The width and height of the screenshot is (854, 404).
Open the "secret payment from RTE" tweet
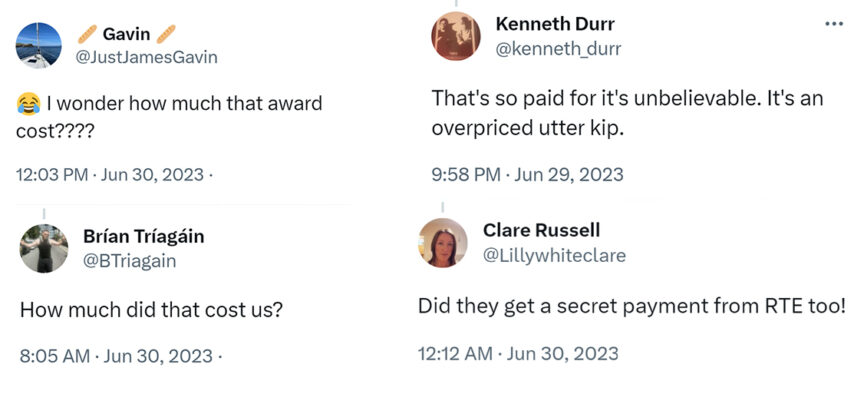[x=631, y=305]
